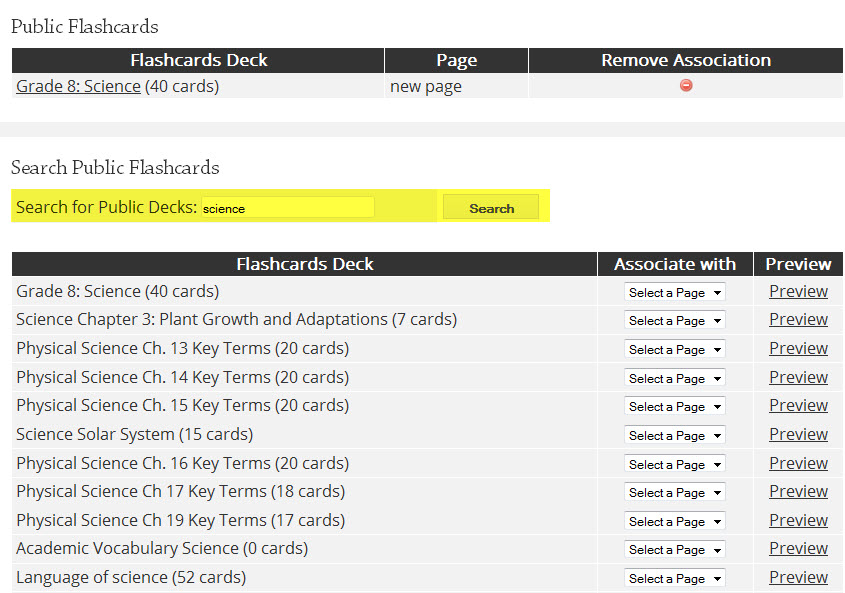Expand page dropdown for Science Chapter 3 deck

pos(675,320)
